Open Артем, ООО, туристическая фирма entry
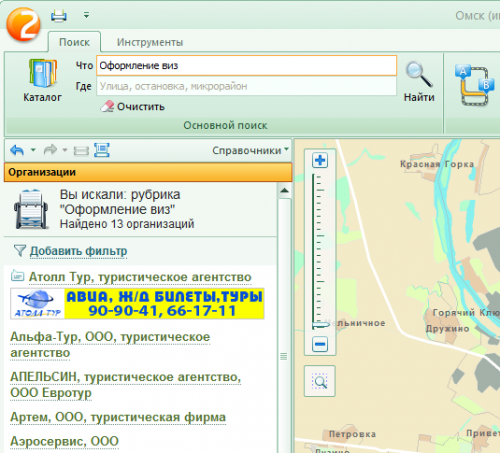This screenshot has width=500, height=453. click(118, 417)
